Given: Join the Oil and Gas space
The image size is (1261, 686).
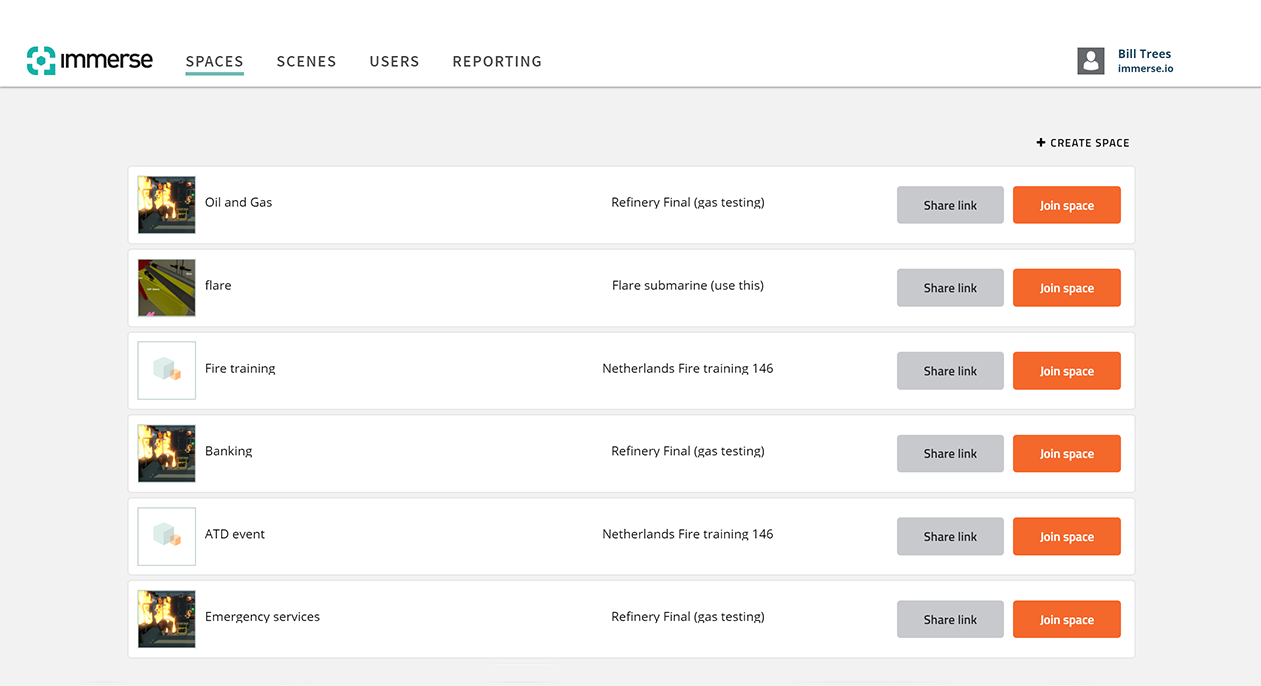Looking at the screenshot, I should click(1067, 205).
